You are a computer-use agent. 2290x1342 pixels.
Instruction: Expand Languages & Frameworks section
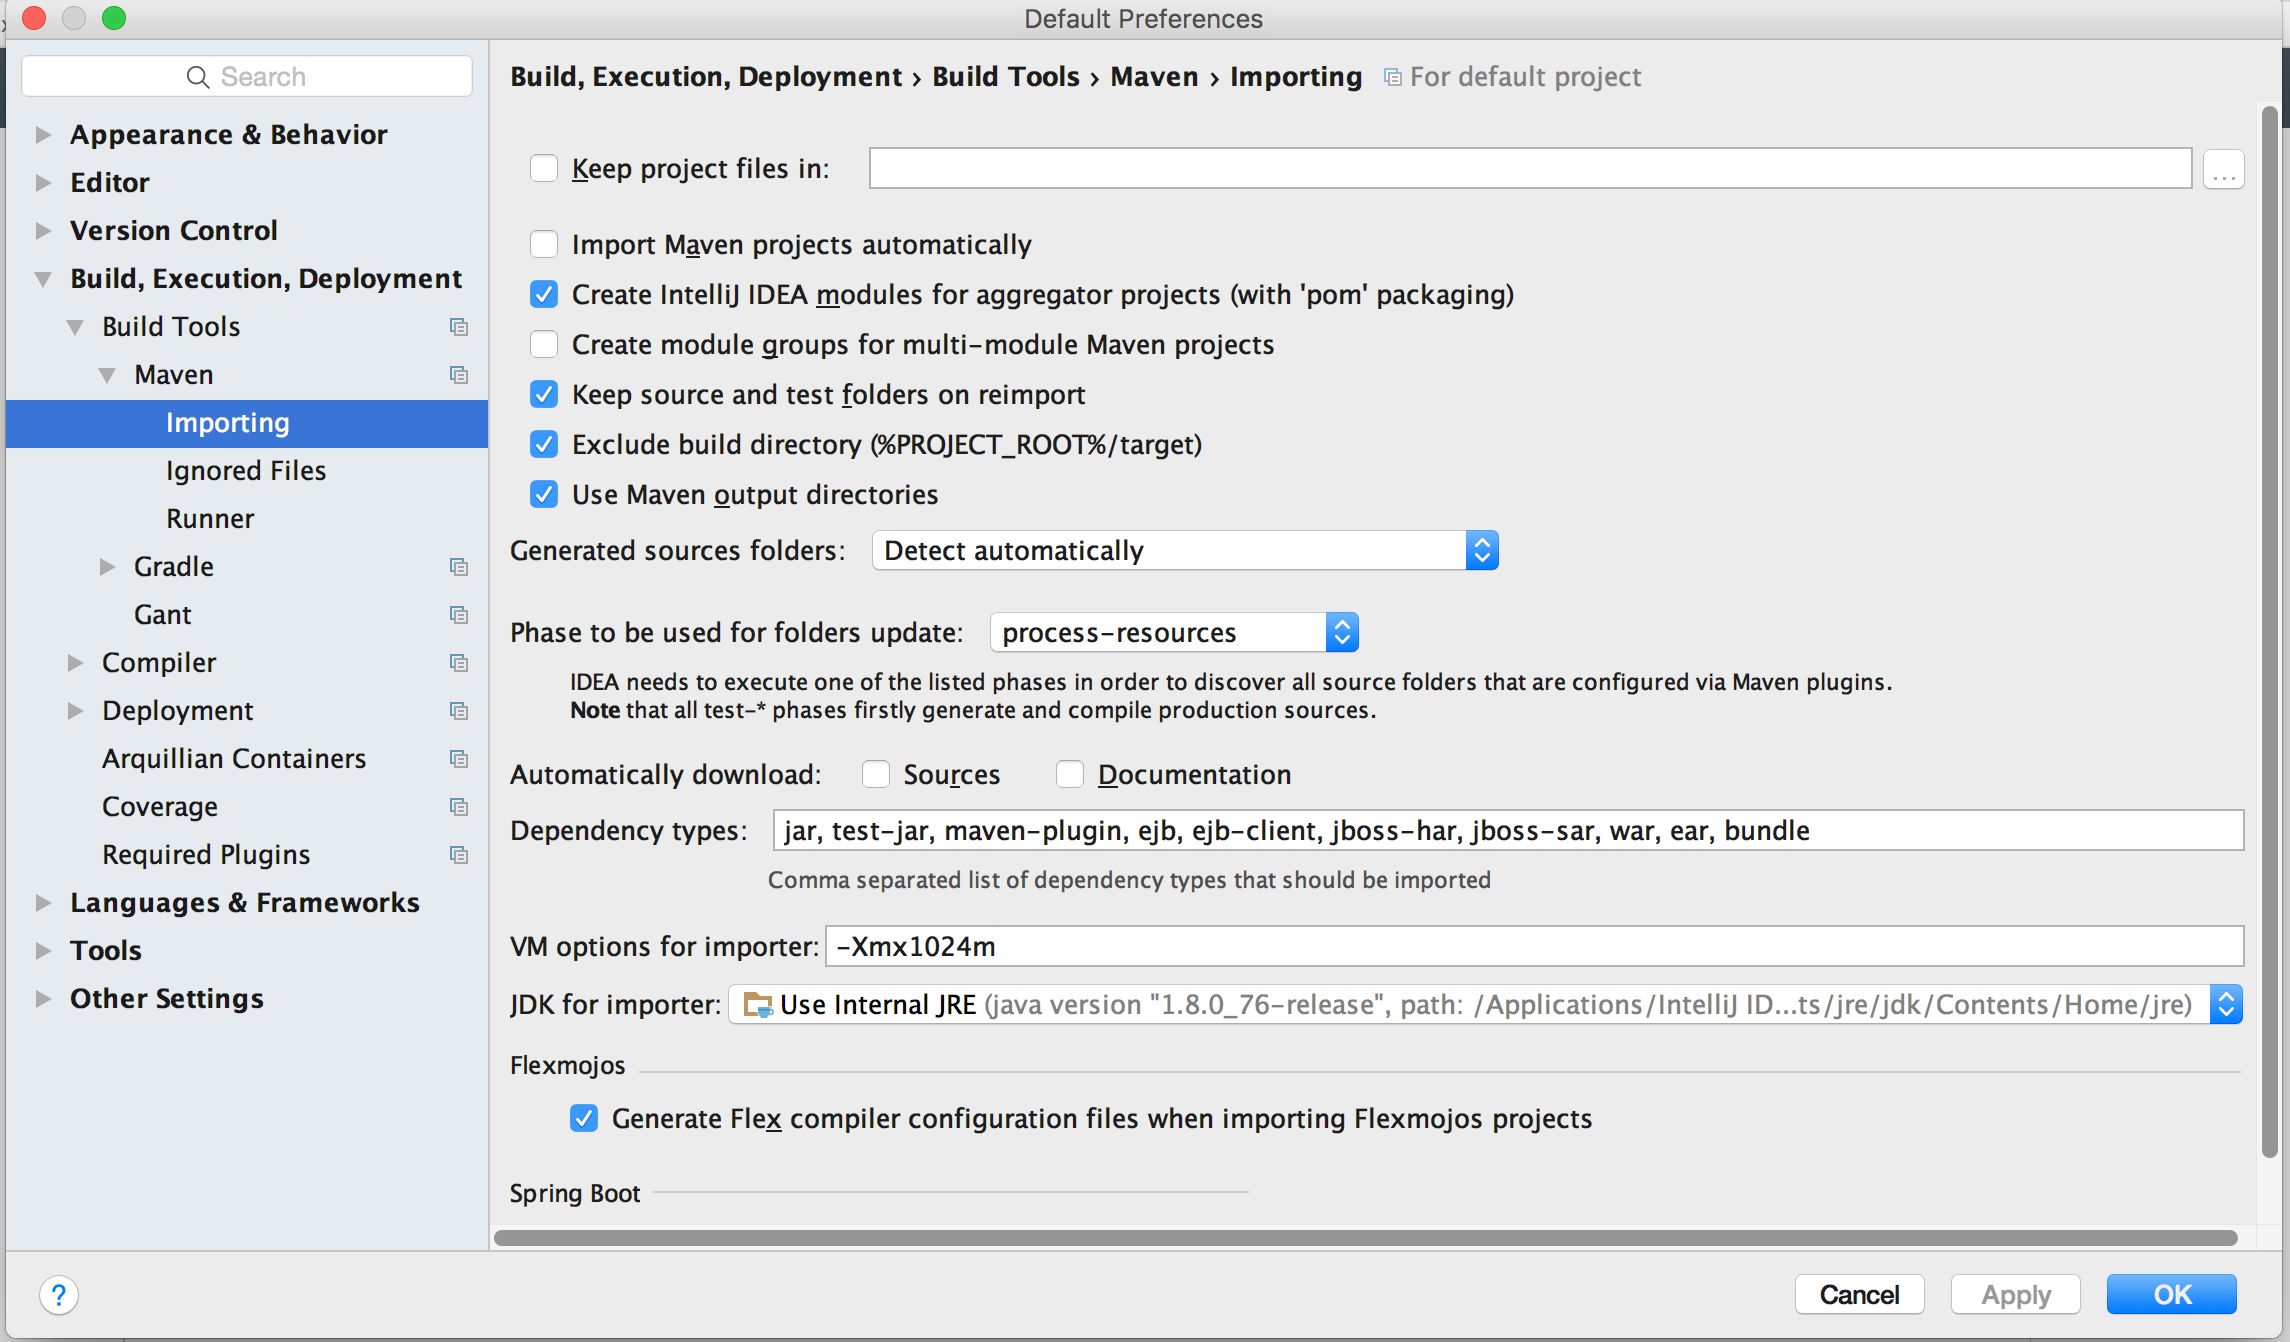(x=43, y=903)
